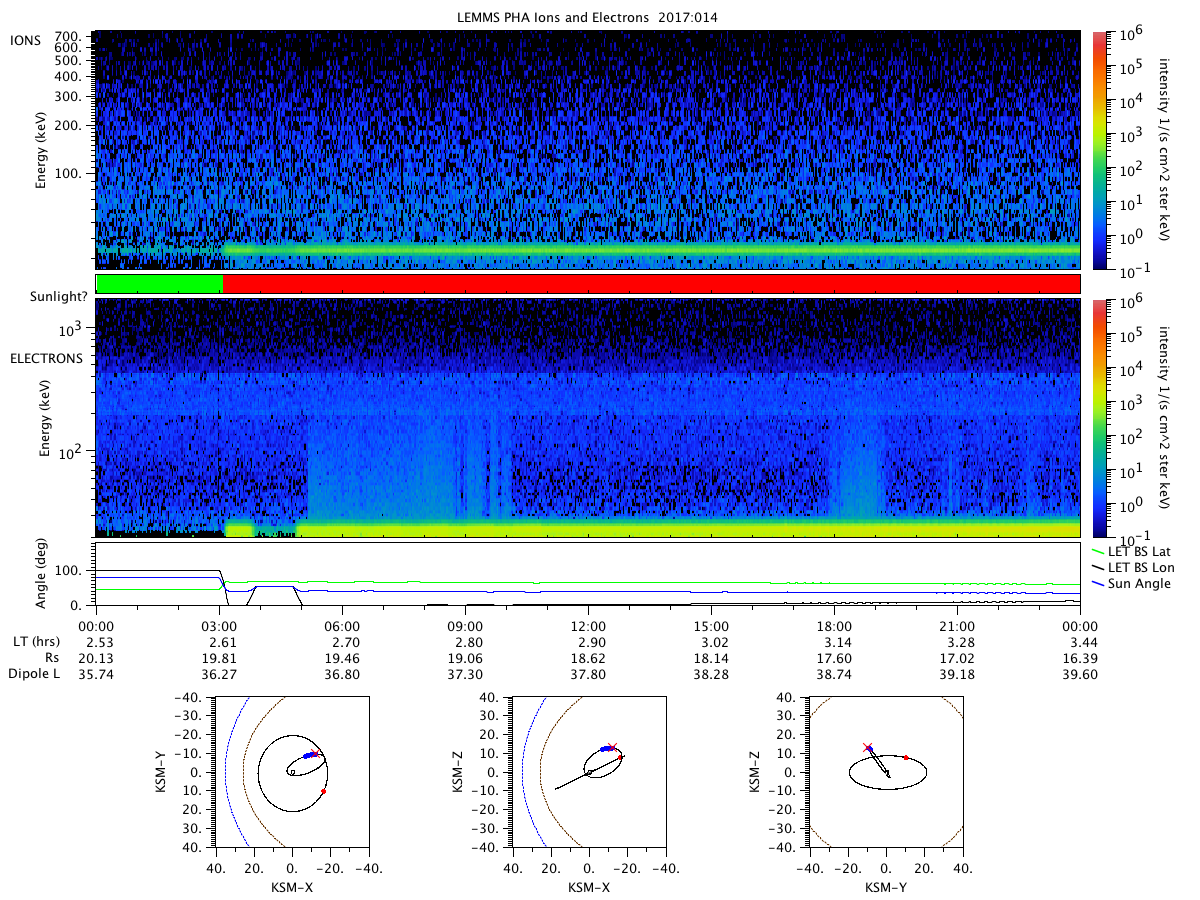Click the green Sunlight indicator segment
The height and width of the screenshot is (900, 1200).
(x=159, y=284)
